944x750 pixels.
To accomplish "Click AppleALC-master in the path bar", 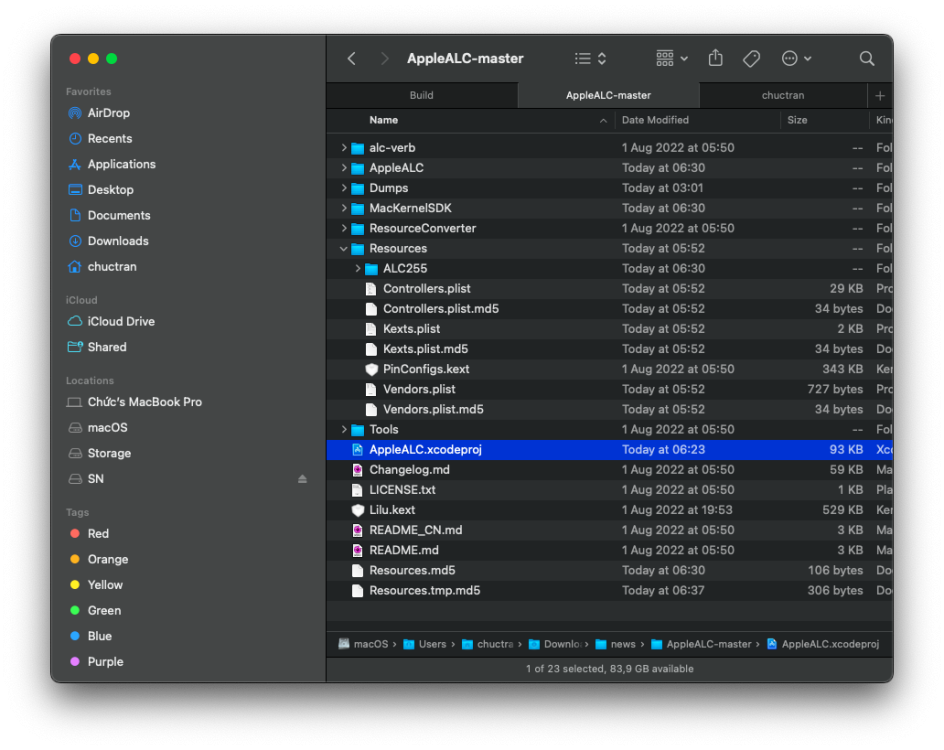I will click(701, 644).
